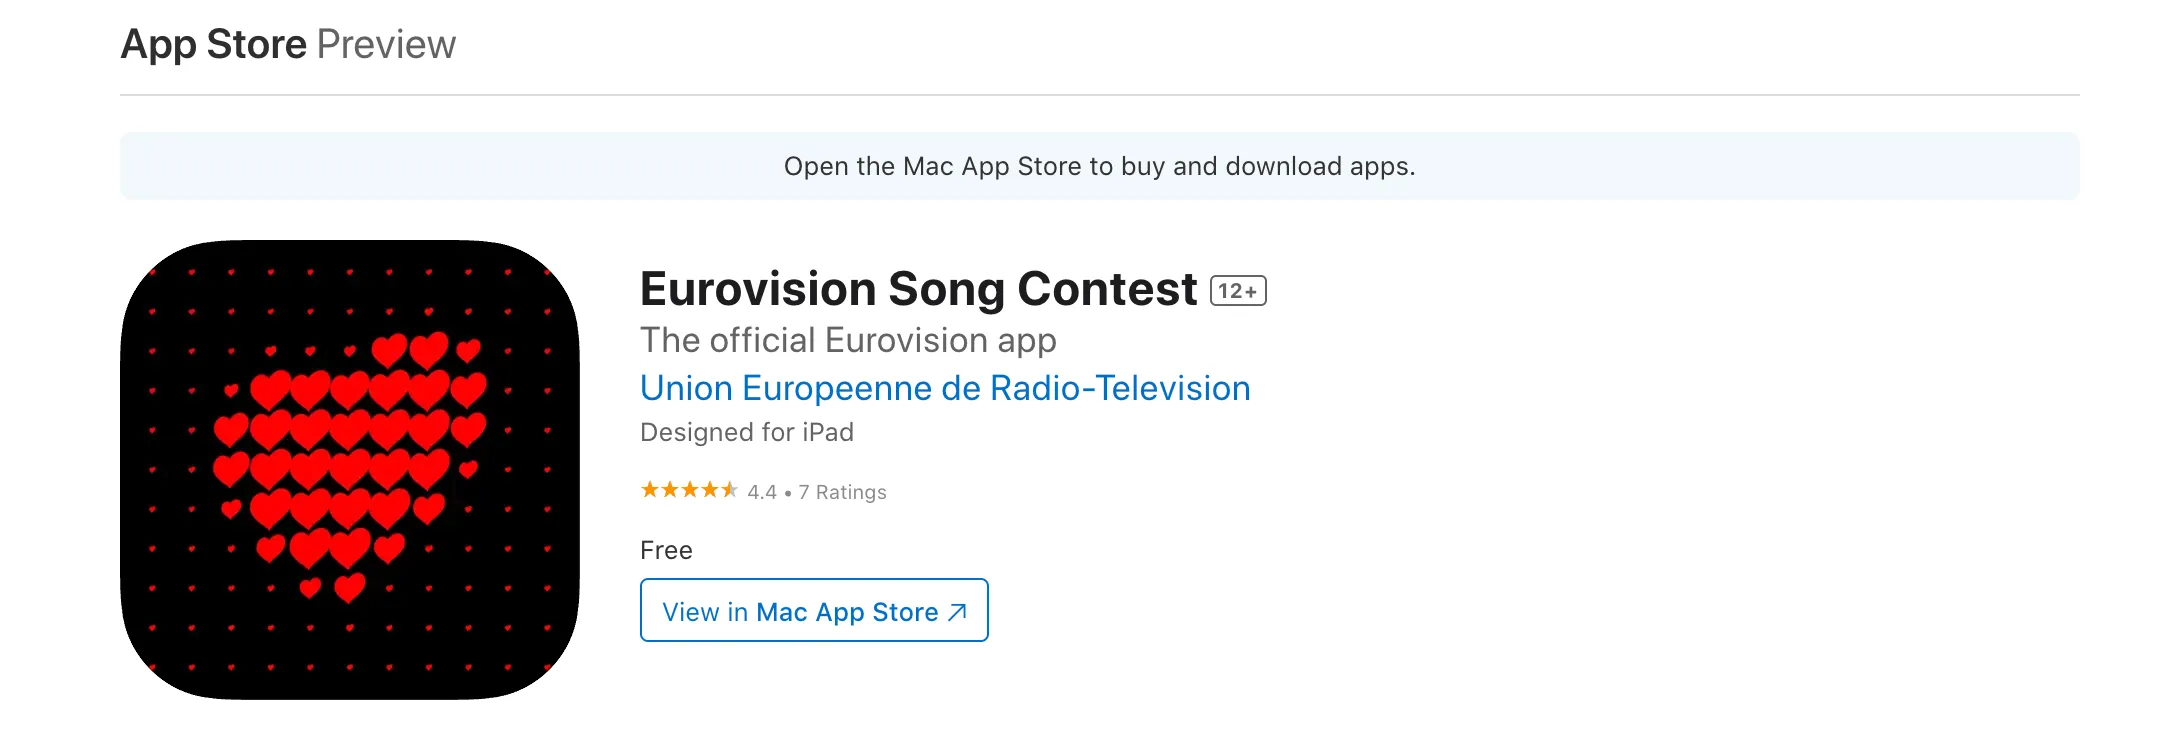The width and height of the screenshot is (2160, 746).
Task: Click the official Eurovision app subtitle
Action: tap(848, 341)
